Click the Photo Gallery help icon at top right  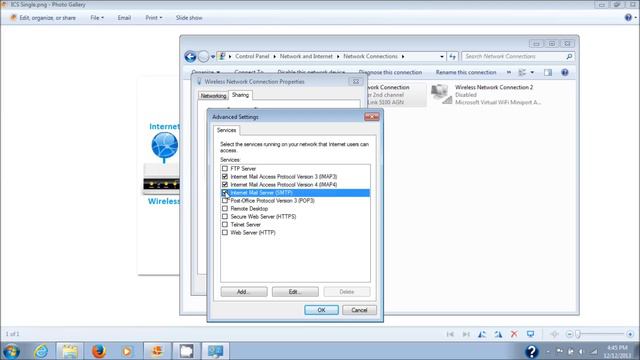click(628, 18)
